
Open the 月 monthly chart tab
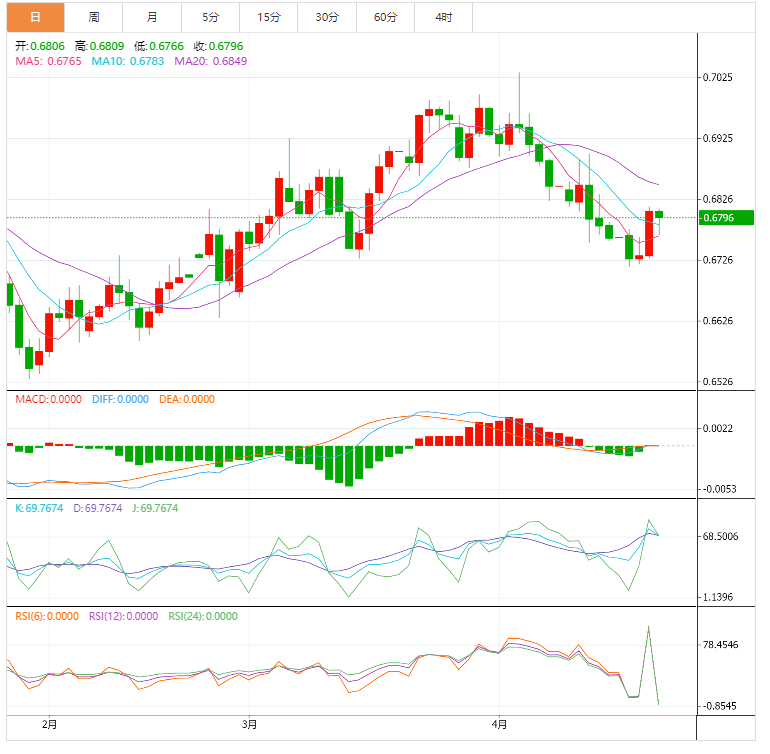click(151, 17)
